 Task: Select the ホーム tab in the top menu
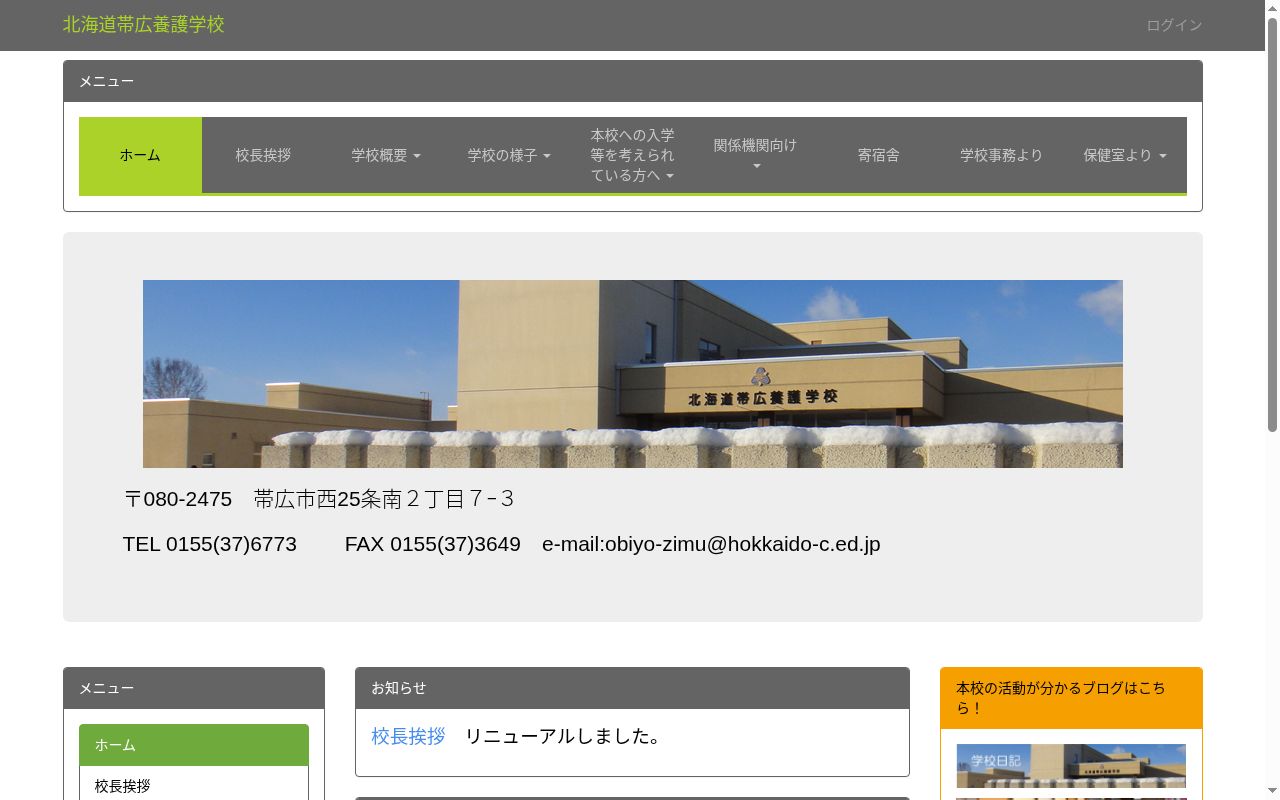[x=140, y=155]
